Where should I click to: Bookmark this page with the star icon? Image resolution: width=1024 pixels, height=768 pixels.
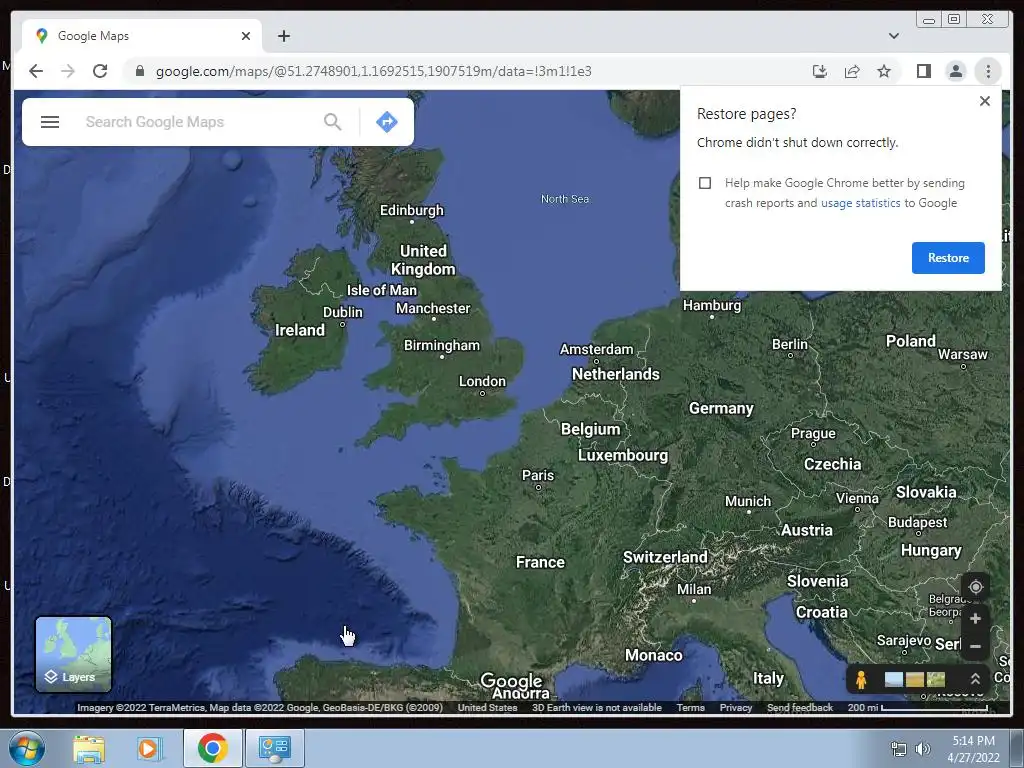pyautogui.click(x=884, y=71)
